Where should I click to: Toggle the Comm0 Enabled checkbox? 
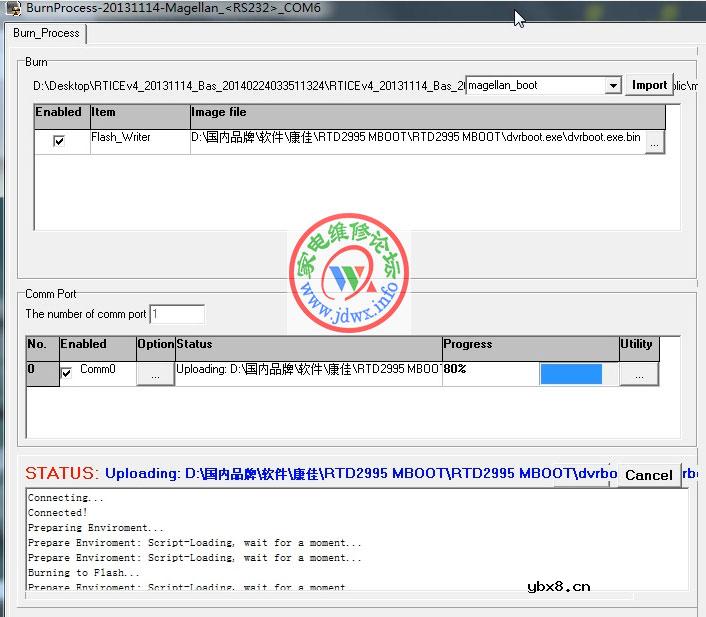[x=67, y=373]
